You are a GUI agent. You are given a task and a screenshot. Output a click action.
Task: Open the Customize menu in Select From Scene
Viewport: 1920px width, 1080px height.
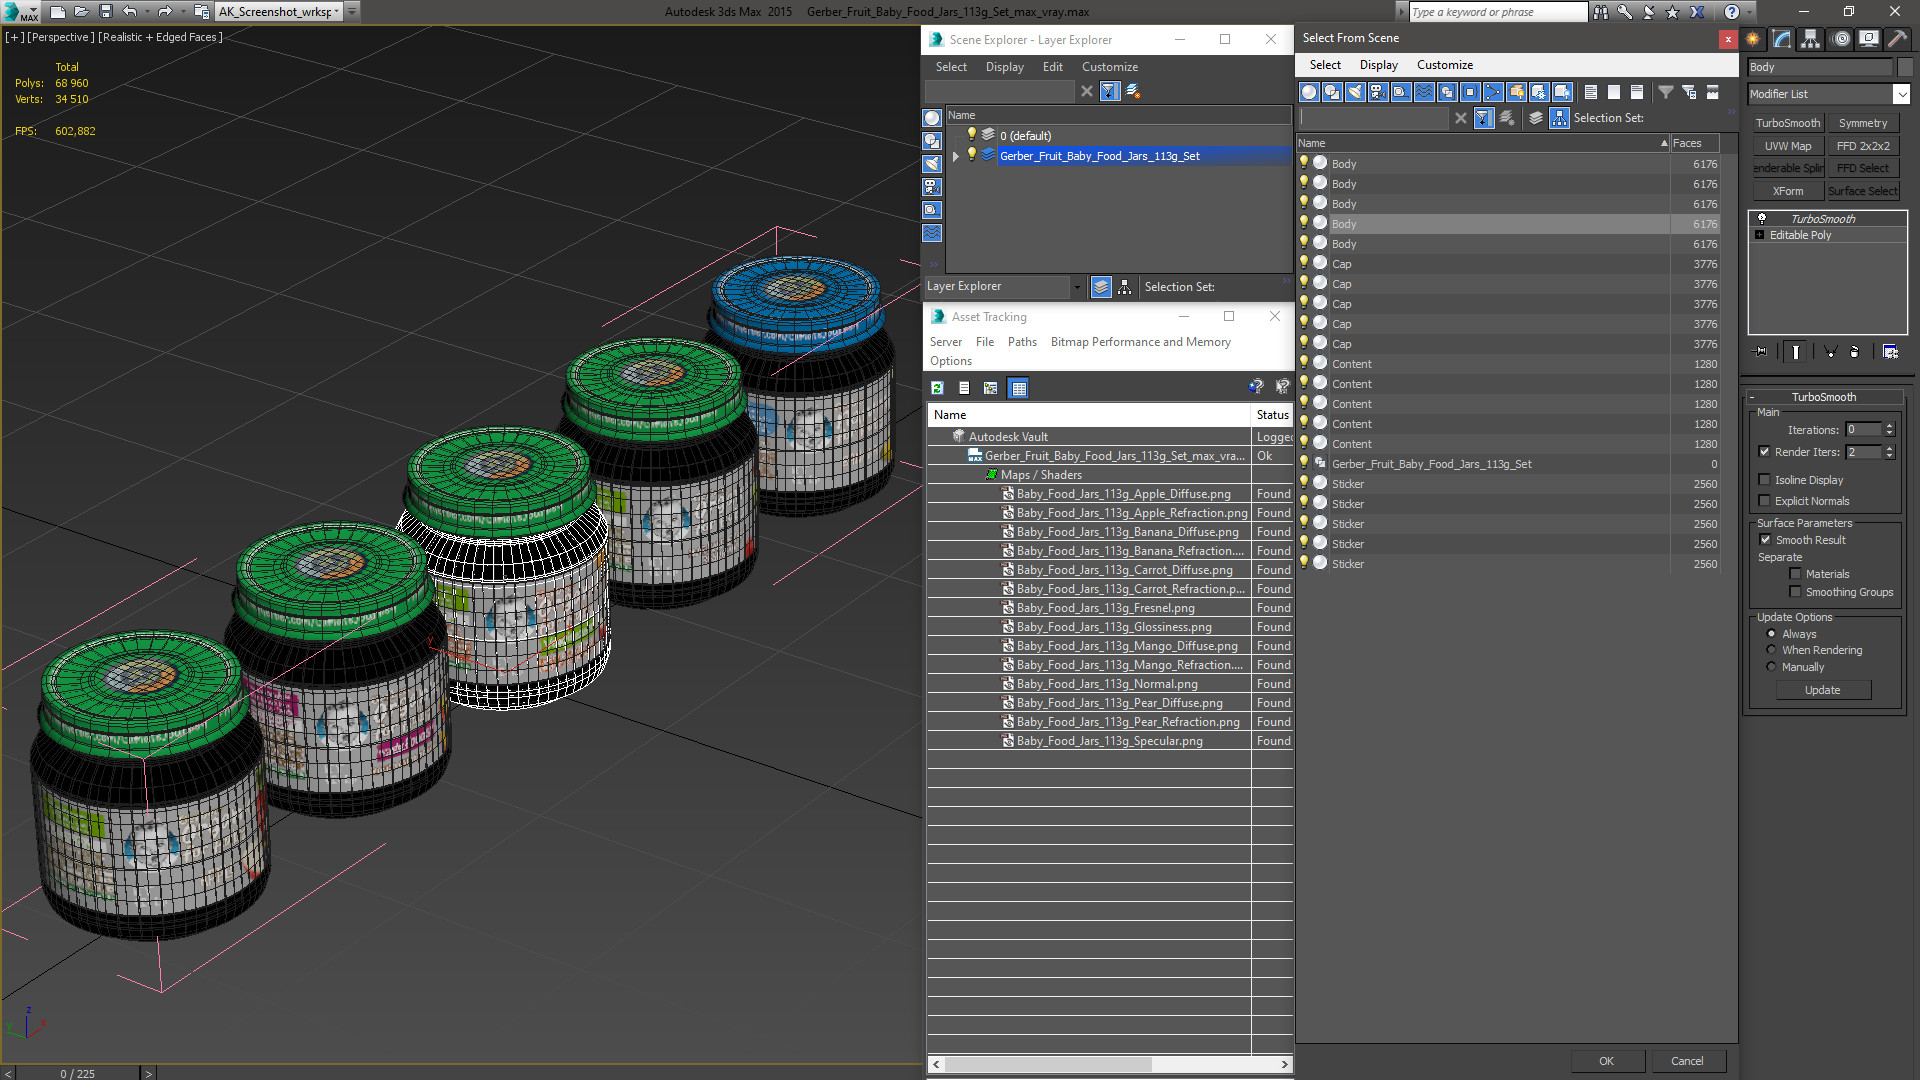coord(1444,65)
